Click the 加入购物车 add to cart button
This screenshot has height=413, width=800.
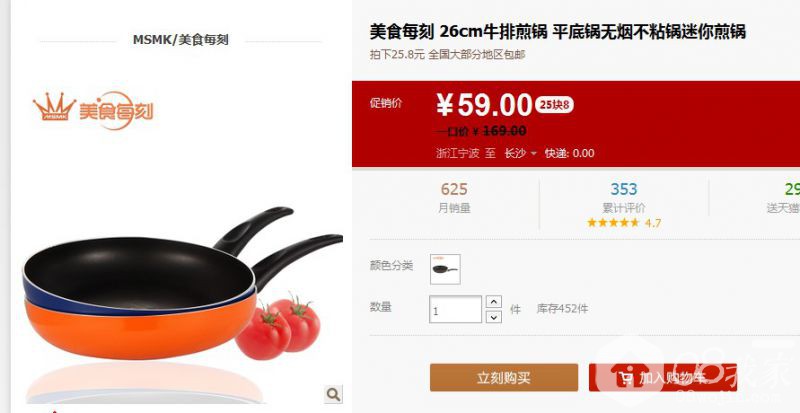pos(663,378)
